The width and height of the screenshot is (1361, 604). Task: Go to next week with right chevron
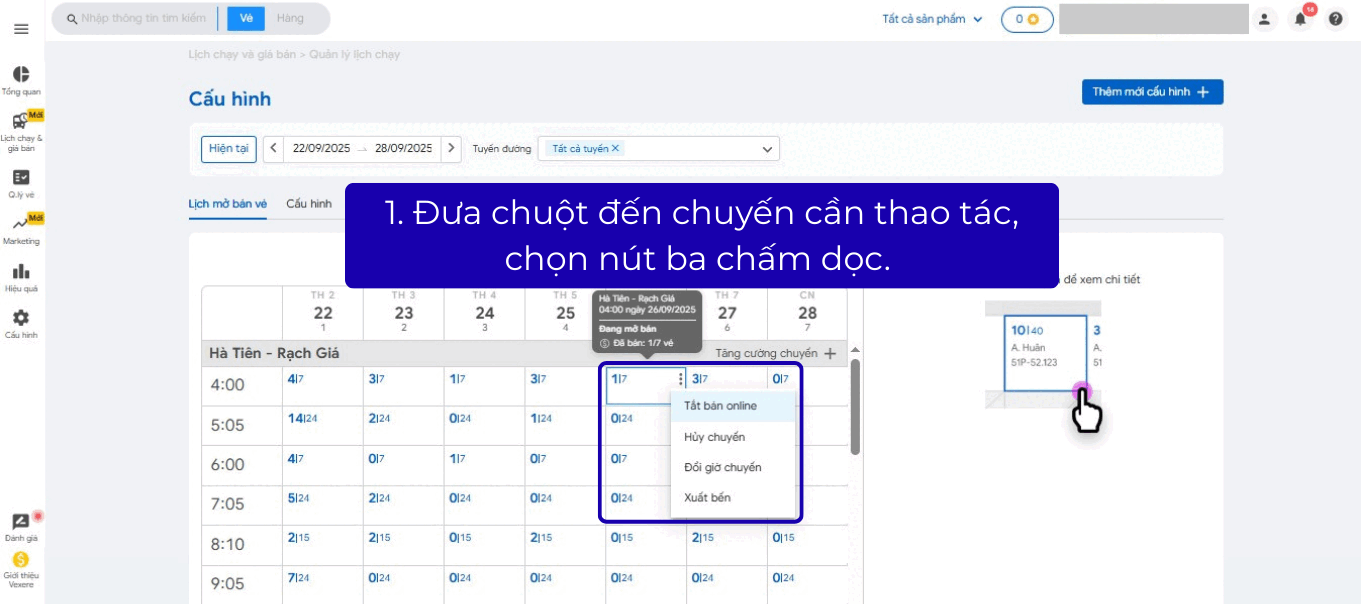452,148
